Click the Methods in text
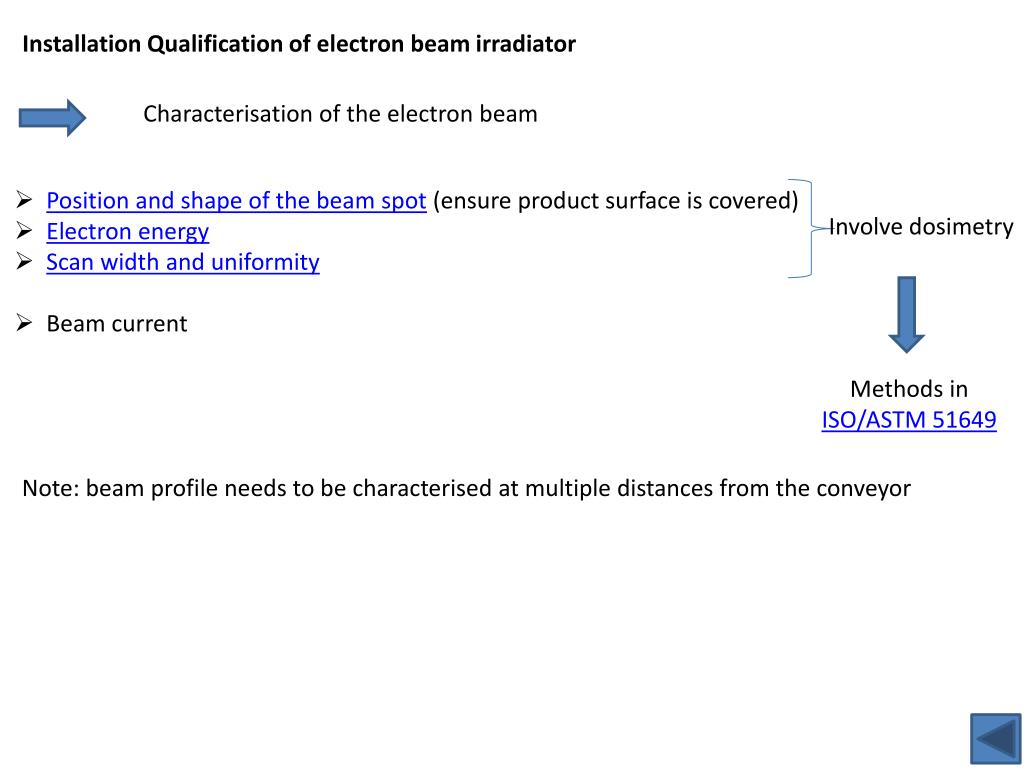The width and height of the screenshot is (1024, 768). click(x=908, y=389)
